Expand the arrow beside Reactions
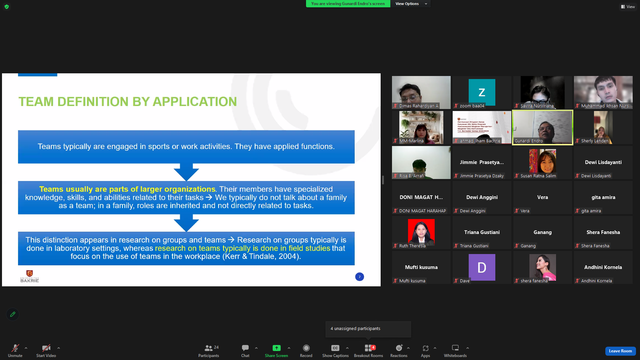 (x=409, y=348)
